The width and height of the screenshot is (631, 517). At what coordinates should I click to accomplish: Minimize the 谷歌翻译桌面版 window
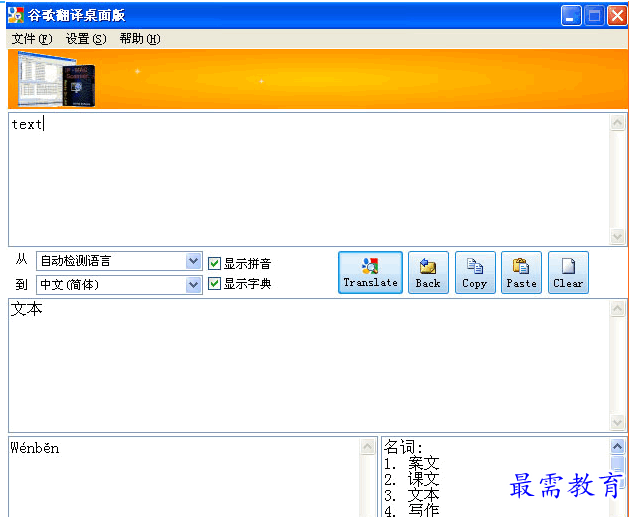pyautogui.click(x=571, y=16)
